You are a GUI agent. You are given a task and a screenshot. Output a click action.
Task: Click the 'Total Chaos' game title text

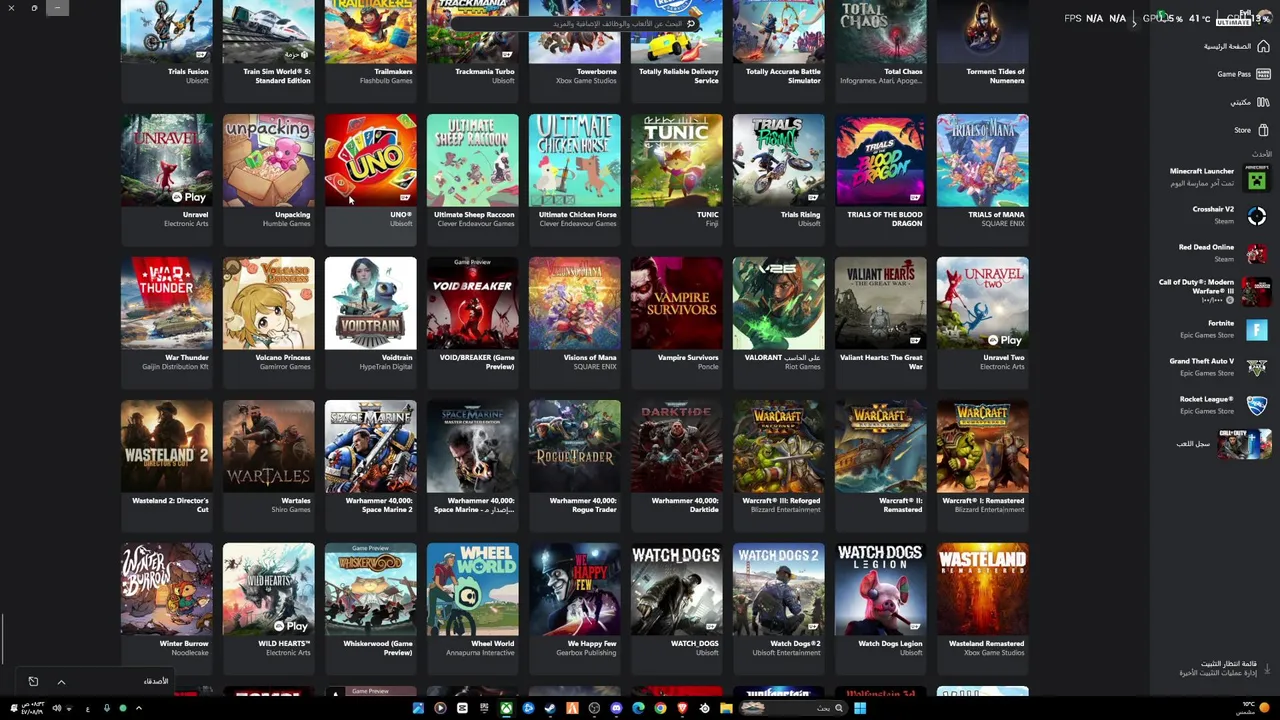point(903,72)
